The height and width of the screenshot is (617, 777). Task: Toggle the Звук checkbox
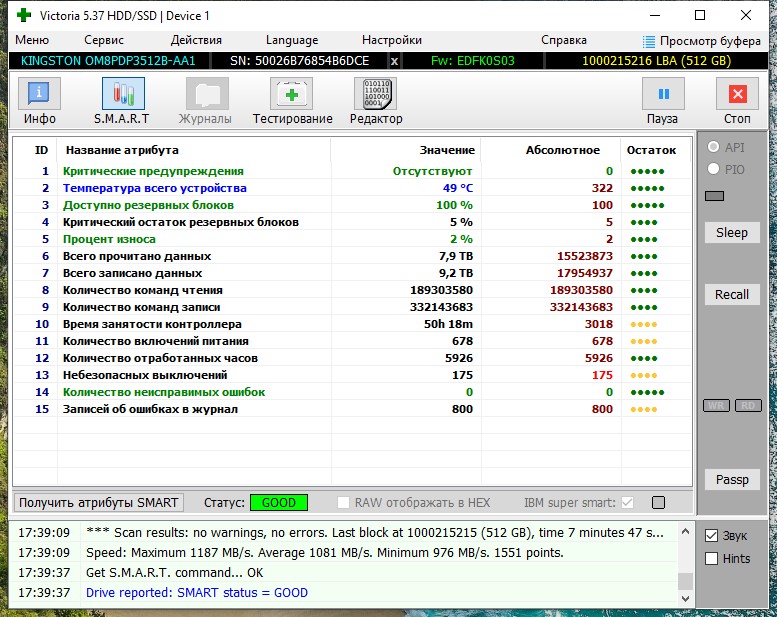[x=711, y=536]
